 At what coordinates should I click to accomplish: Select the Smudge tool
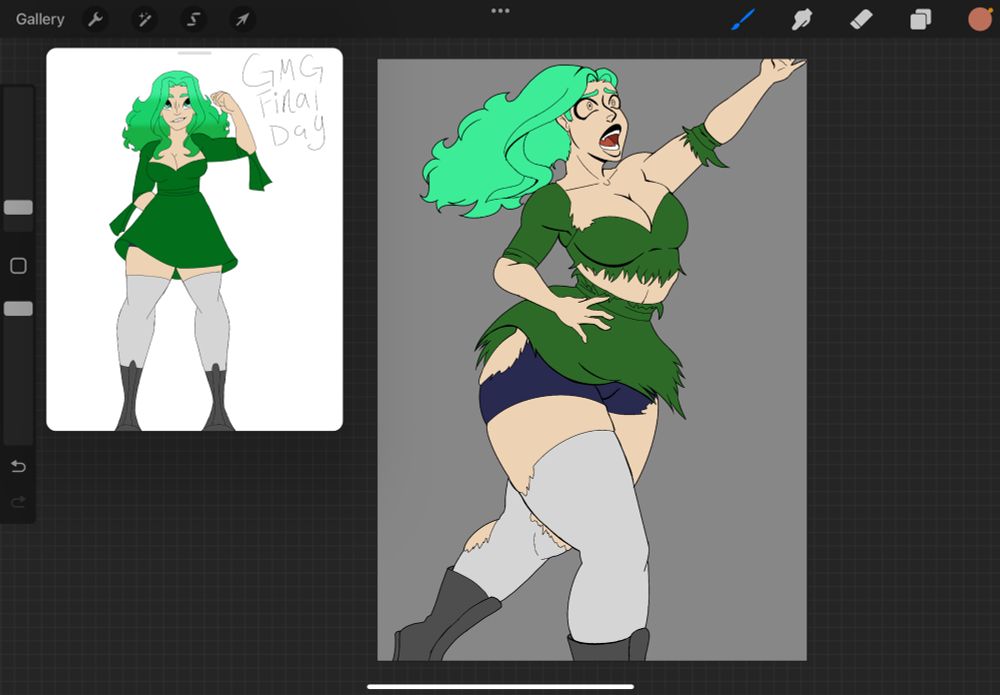802,19
